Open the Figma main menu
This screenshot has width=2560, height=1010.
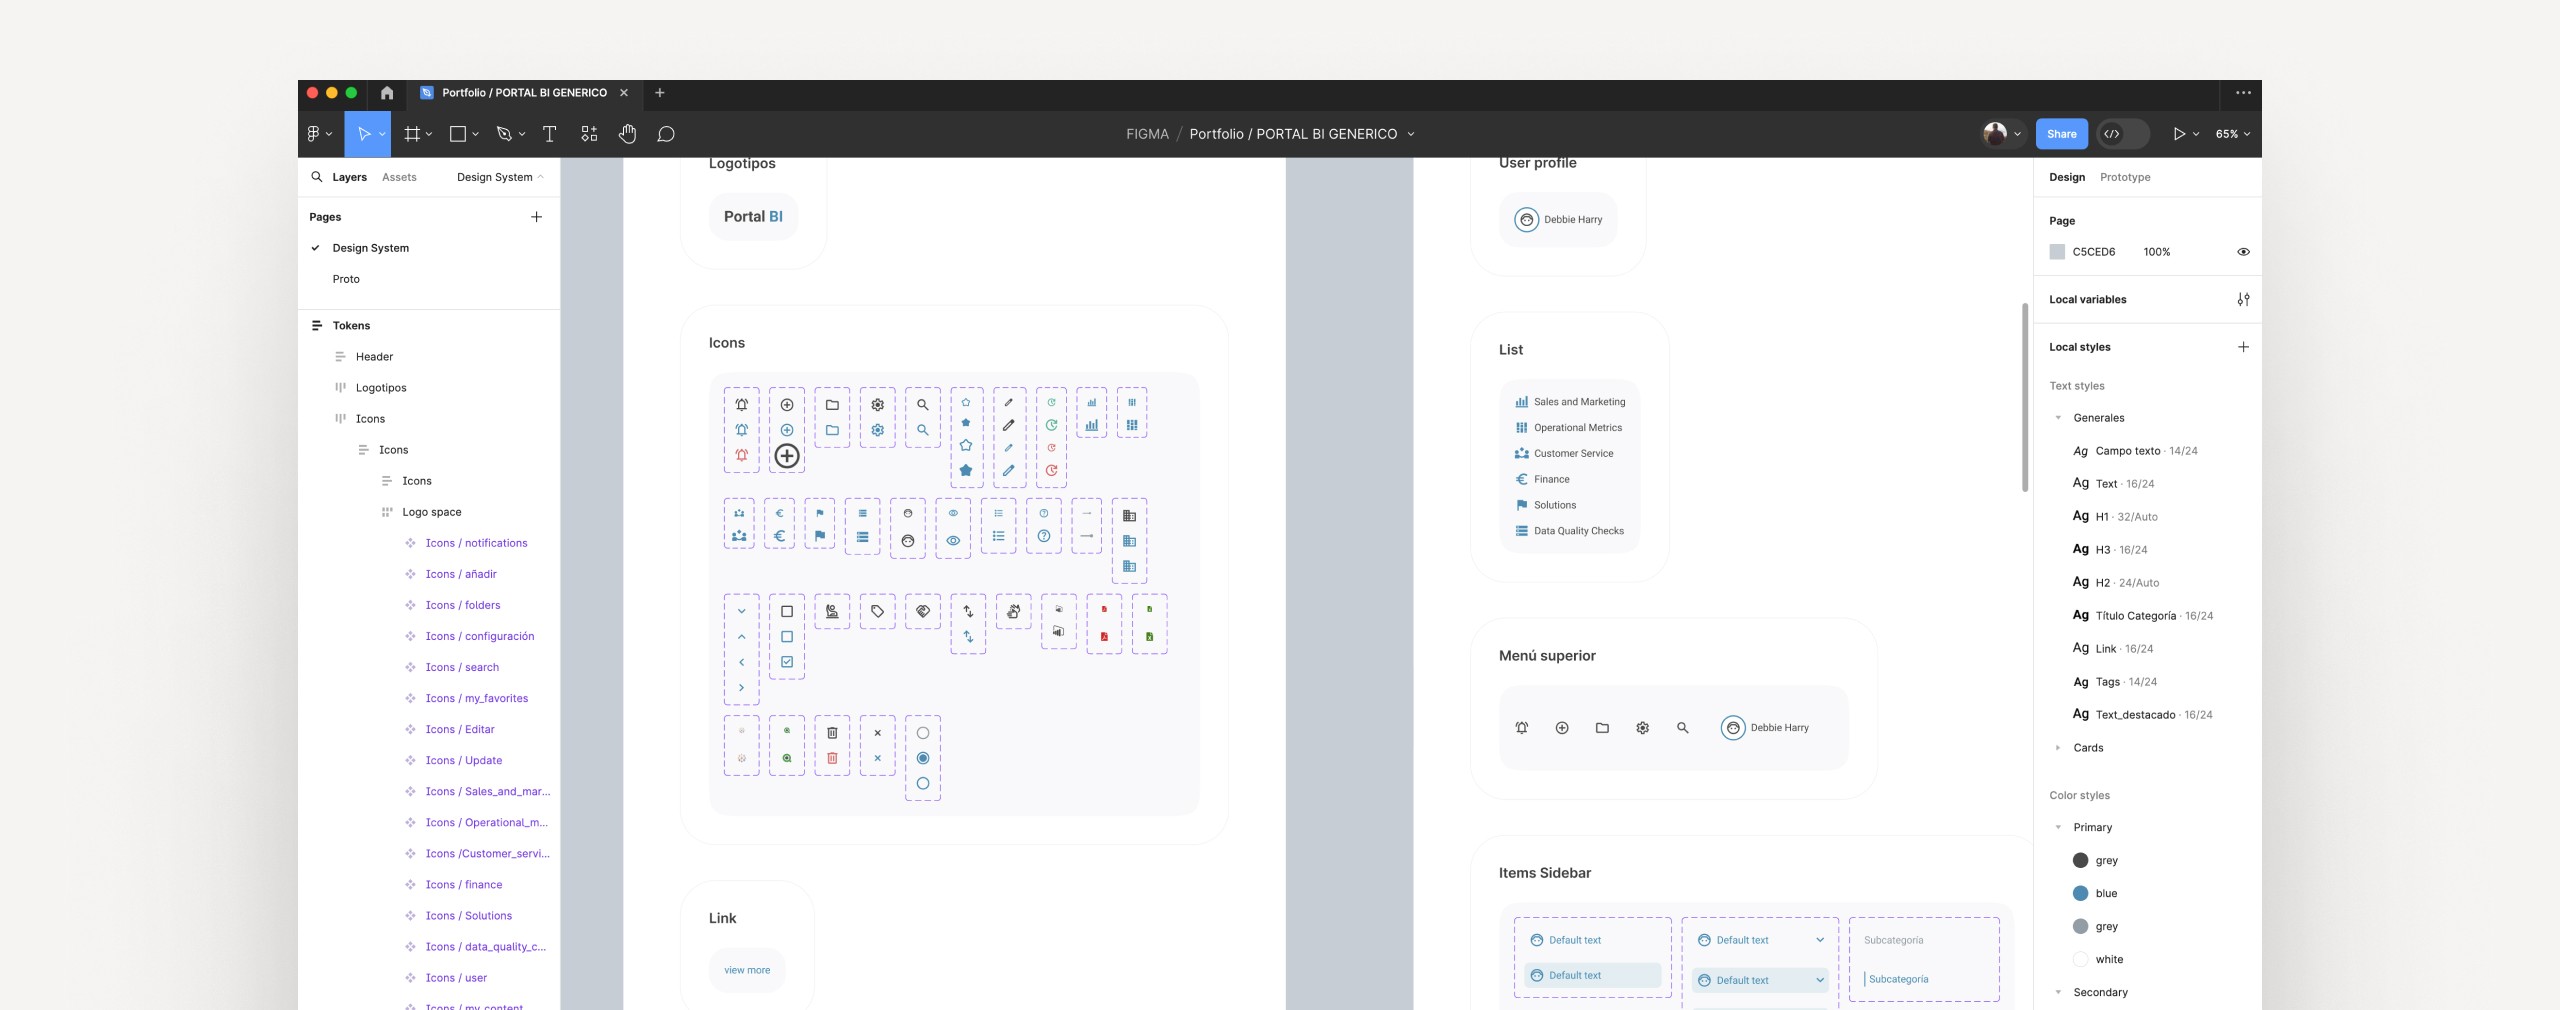pyautogui.click(x=318, y=134)
